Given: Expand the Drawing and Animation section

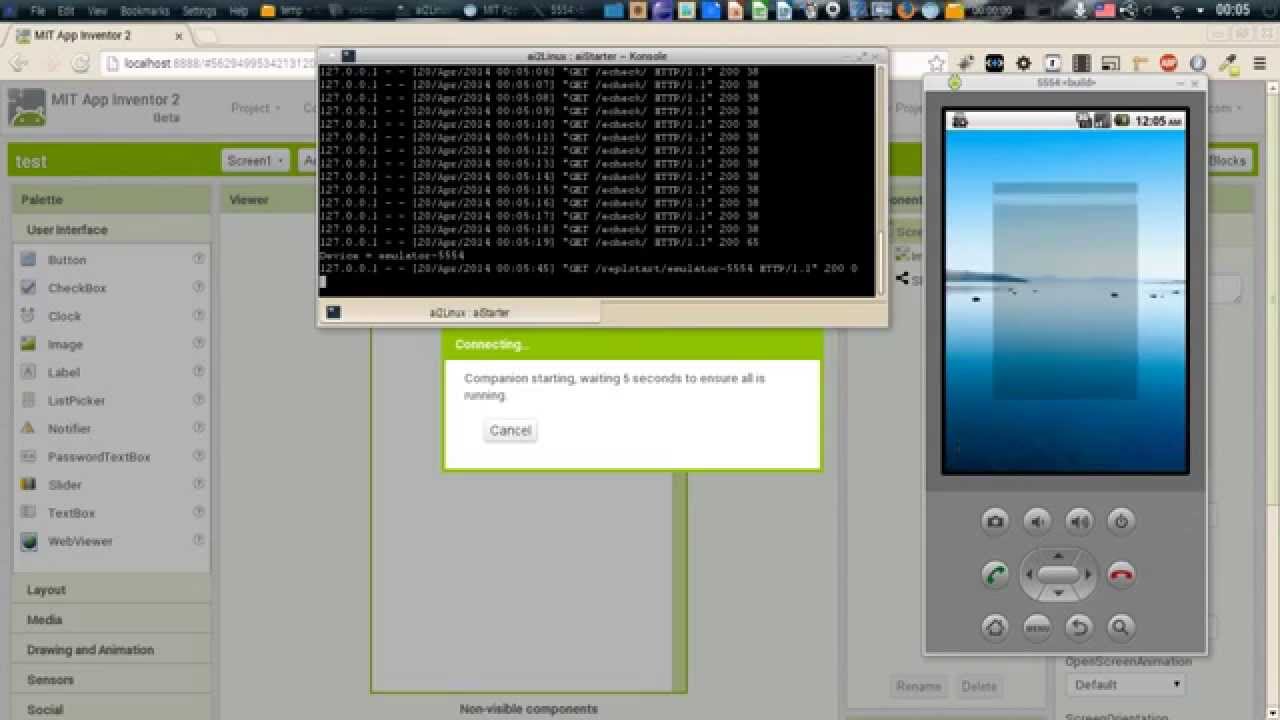Looking at the screenshot, I should (x=112, y=650).
